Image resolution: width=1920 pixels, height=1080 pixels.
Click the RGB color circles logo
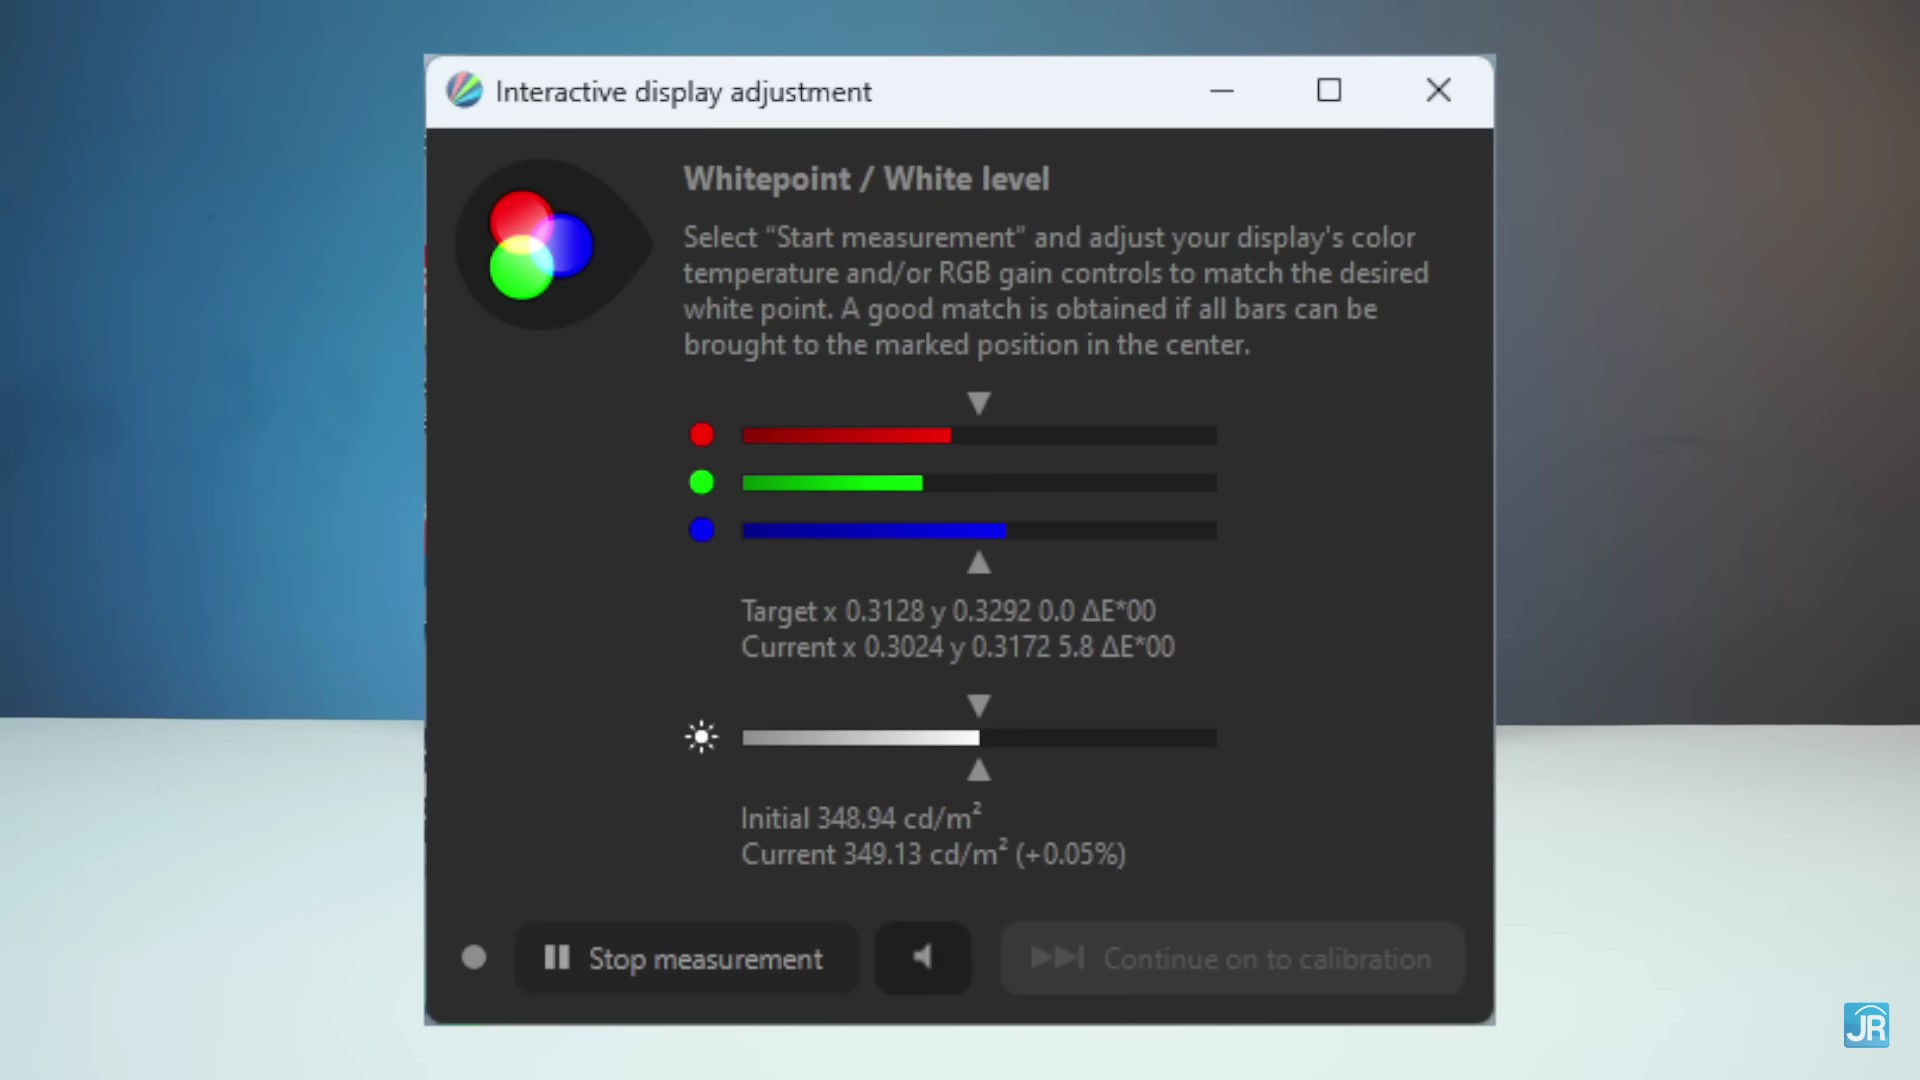pyautogui.click(x=540, y=245)
